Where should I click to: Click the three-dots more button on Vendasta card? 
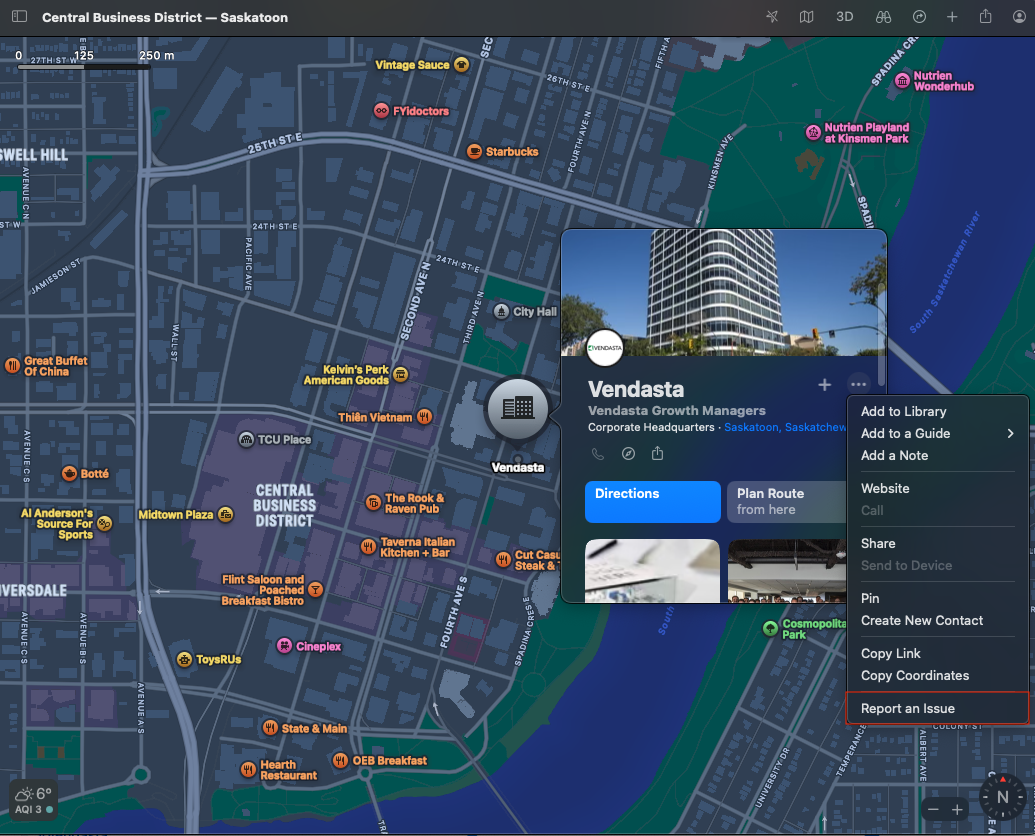coord(858,385)
